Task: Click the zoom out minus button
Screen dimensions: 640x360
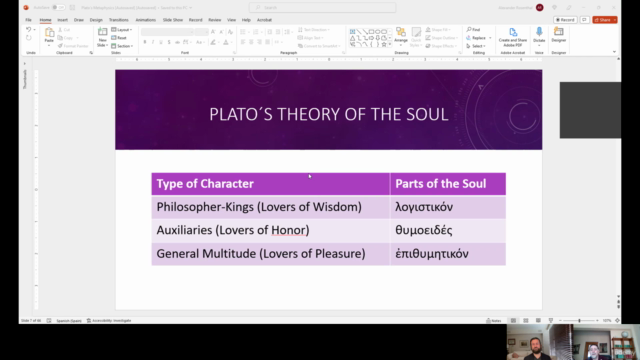Action: pos(560,321)
